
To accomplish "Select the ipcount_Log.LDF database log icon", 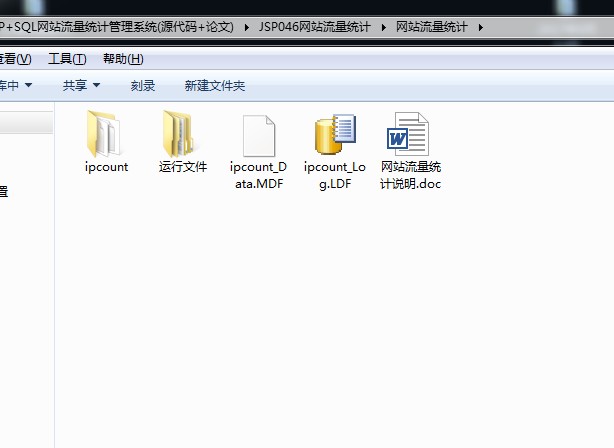I will point(336,134).
